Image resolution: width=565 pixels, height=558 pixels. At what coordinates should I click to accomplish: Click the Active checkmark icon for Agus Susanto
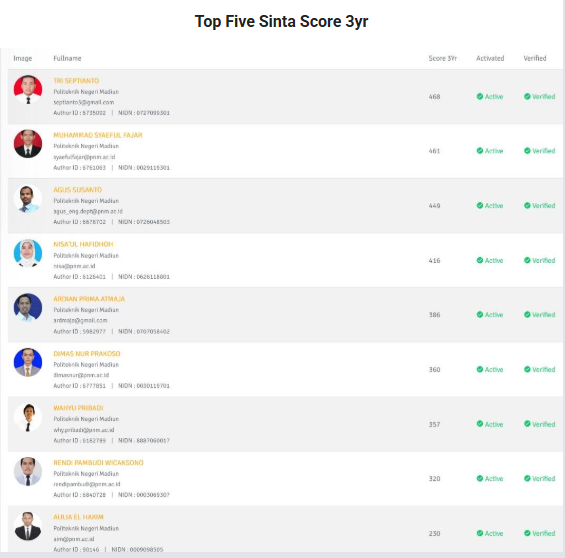coord(480,206)
